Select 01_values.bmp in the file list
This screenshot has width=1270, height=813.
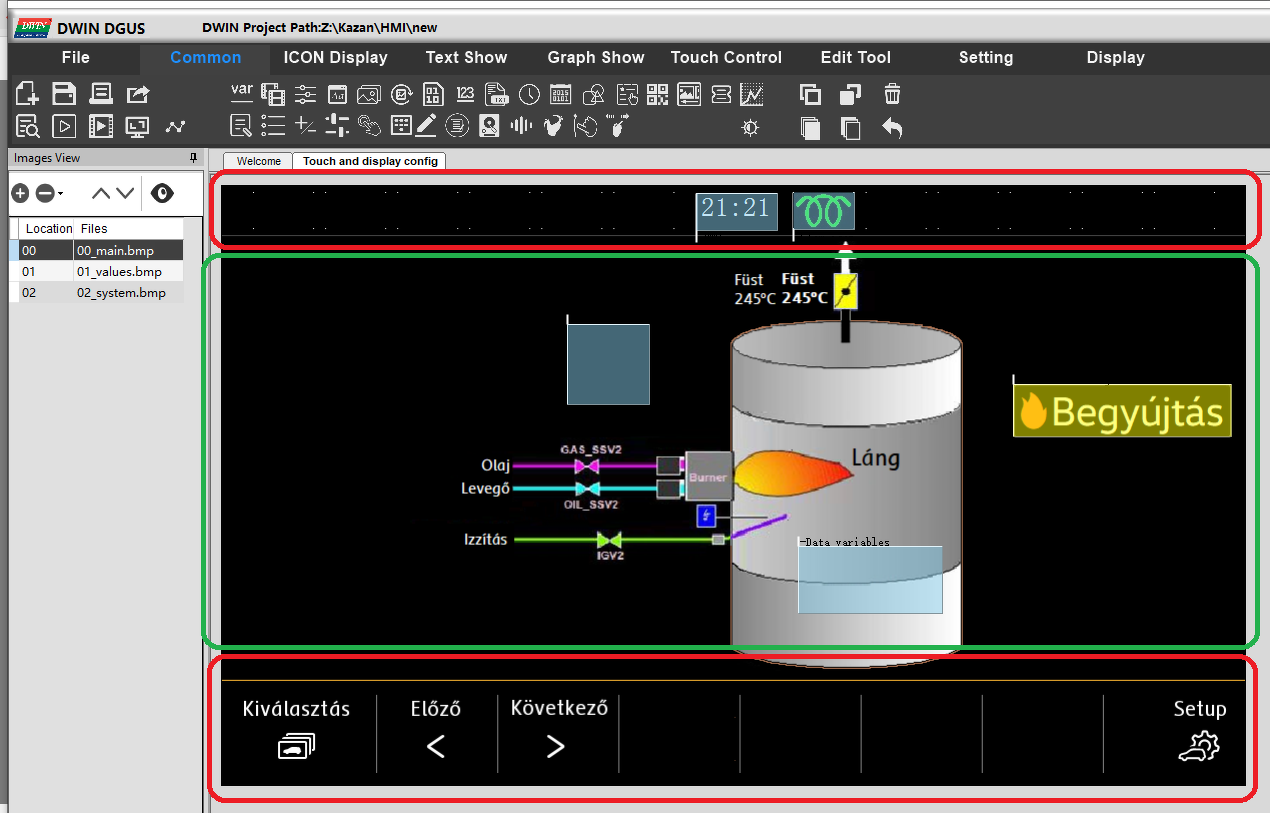pyautogui.click(x=118, y=271)
